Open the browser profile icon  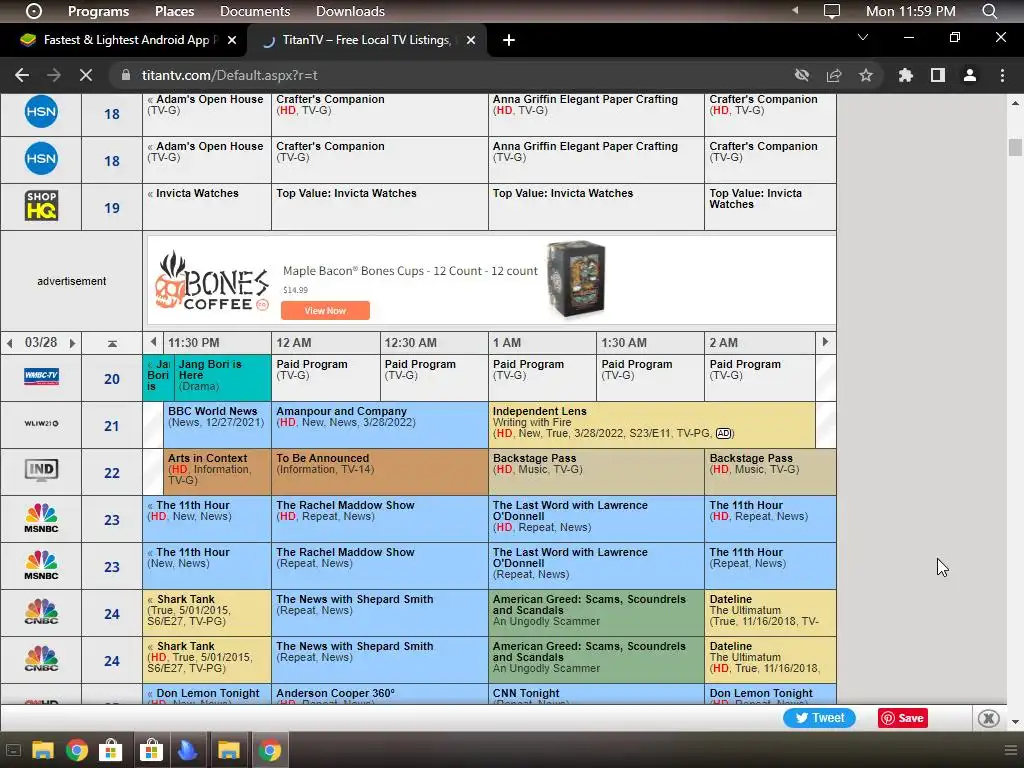click(x=970, y=75)
